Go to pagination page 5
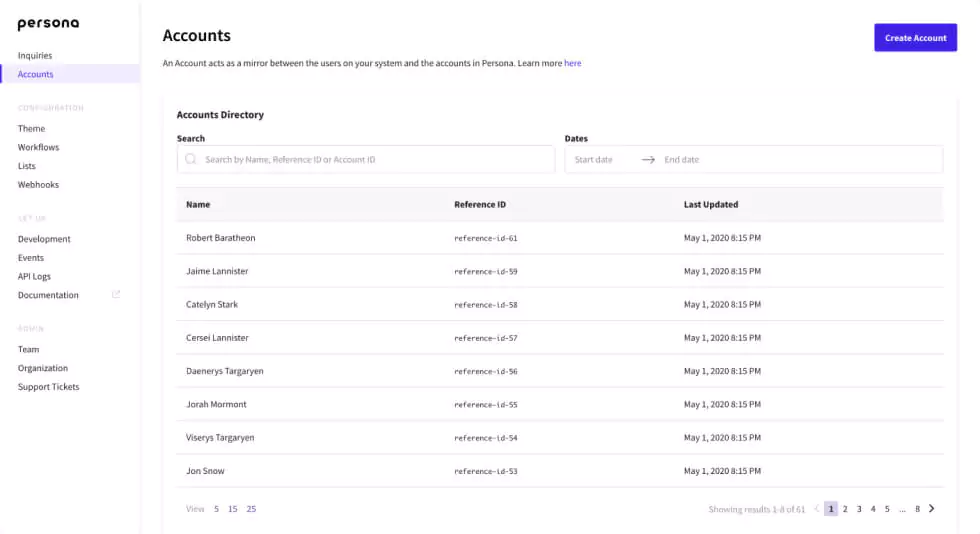This screenshot has width=980, height=534. click(x=887, y=509)
